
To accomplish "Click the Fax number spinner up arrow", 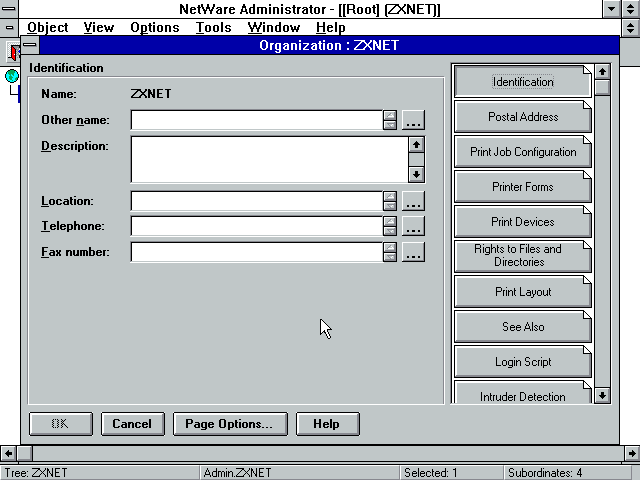I will coord(390,247).
